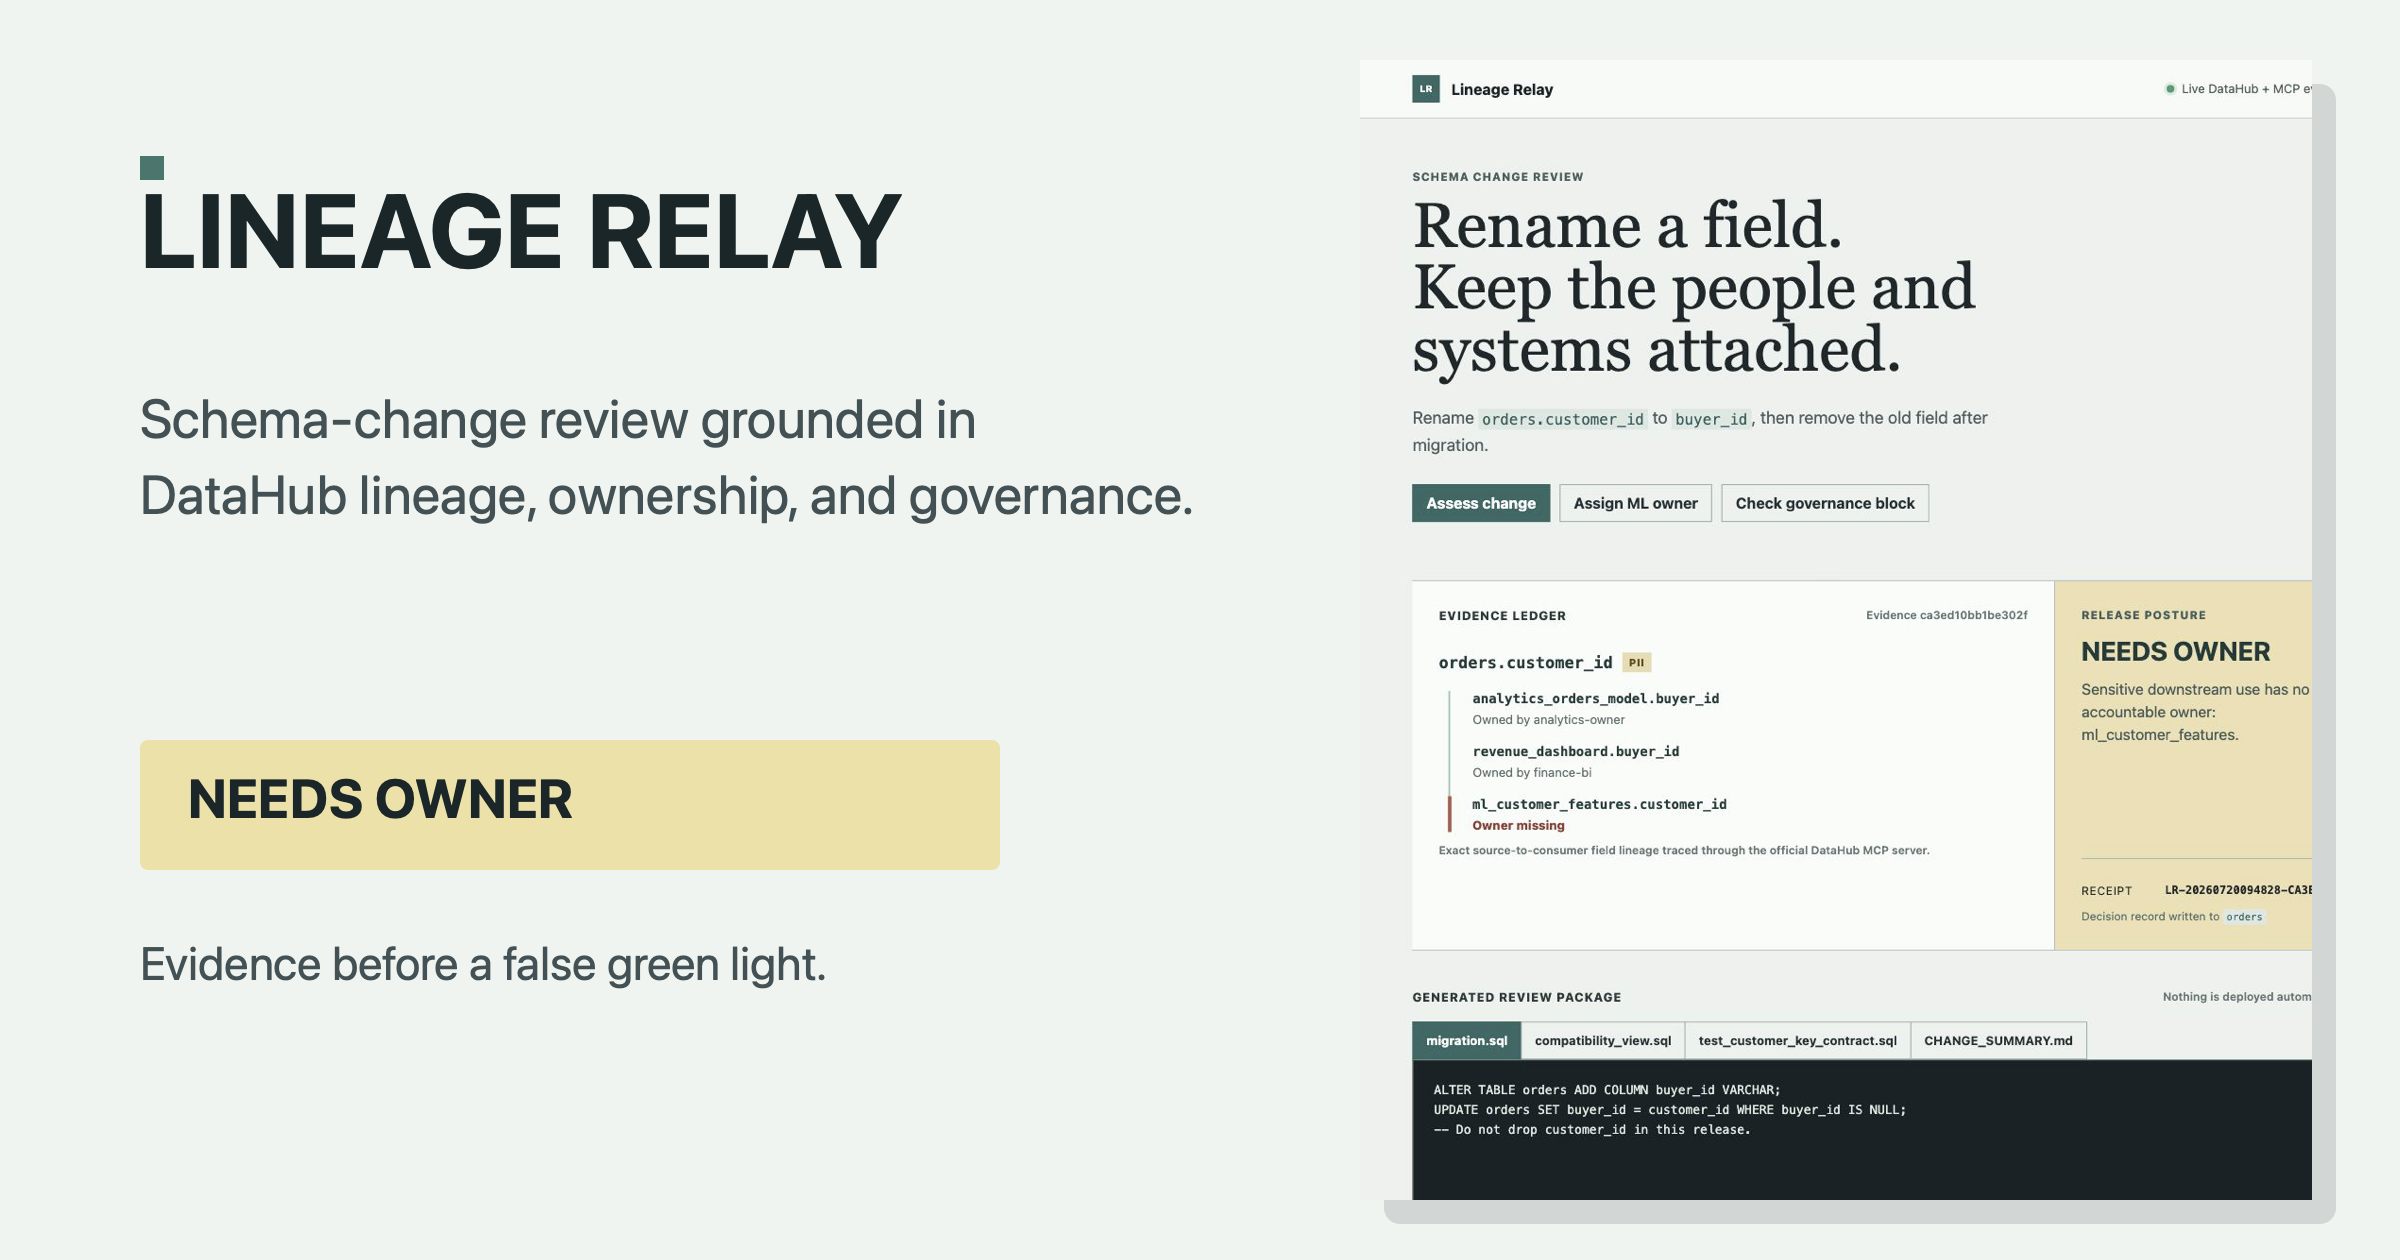Click the Owned by finance-bi text
The image size is (2400, 1260).
[1532, 773]
